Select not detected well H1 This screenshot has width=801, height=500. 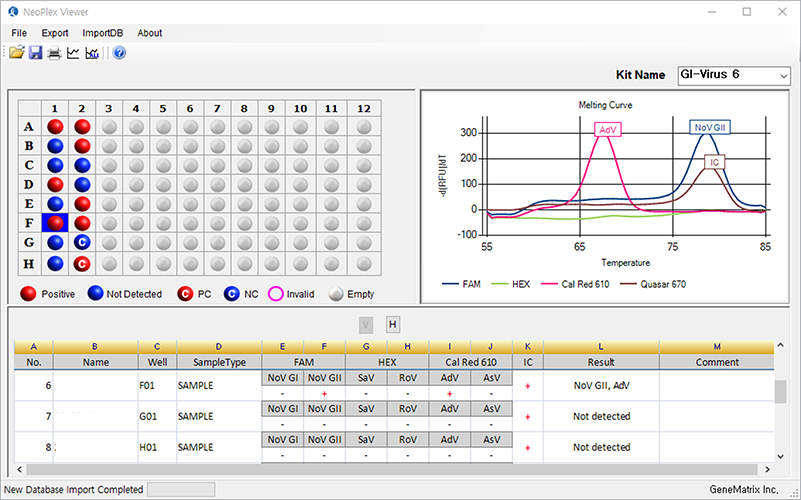(55, 264)
